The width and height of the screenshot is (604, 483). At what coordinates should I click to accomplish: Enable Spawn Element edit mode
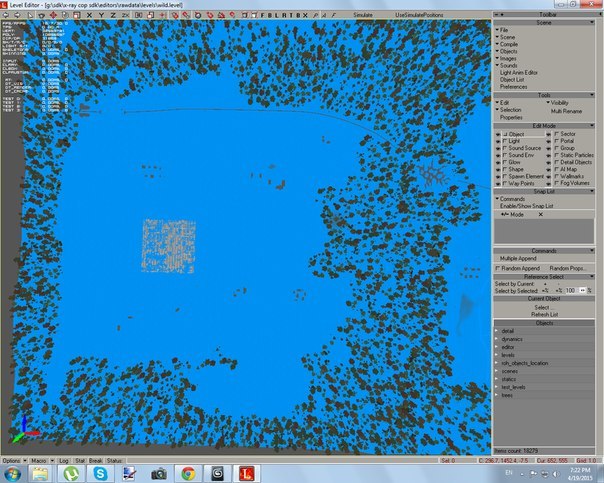click(x=523, y=176)
